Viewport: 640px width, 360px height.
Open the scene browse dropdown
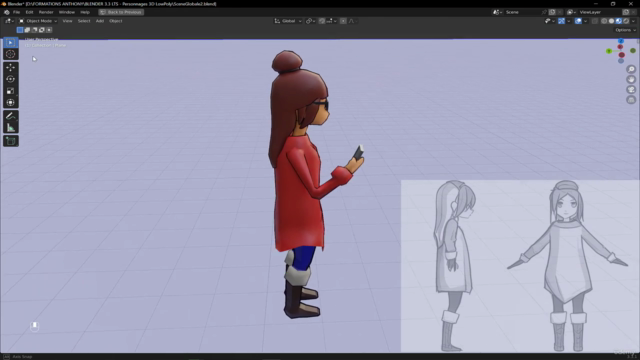click(497, 12)
